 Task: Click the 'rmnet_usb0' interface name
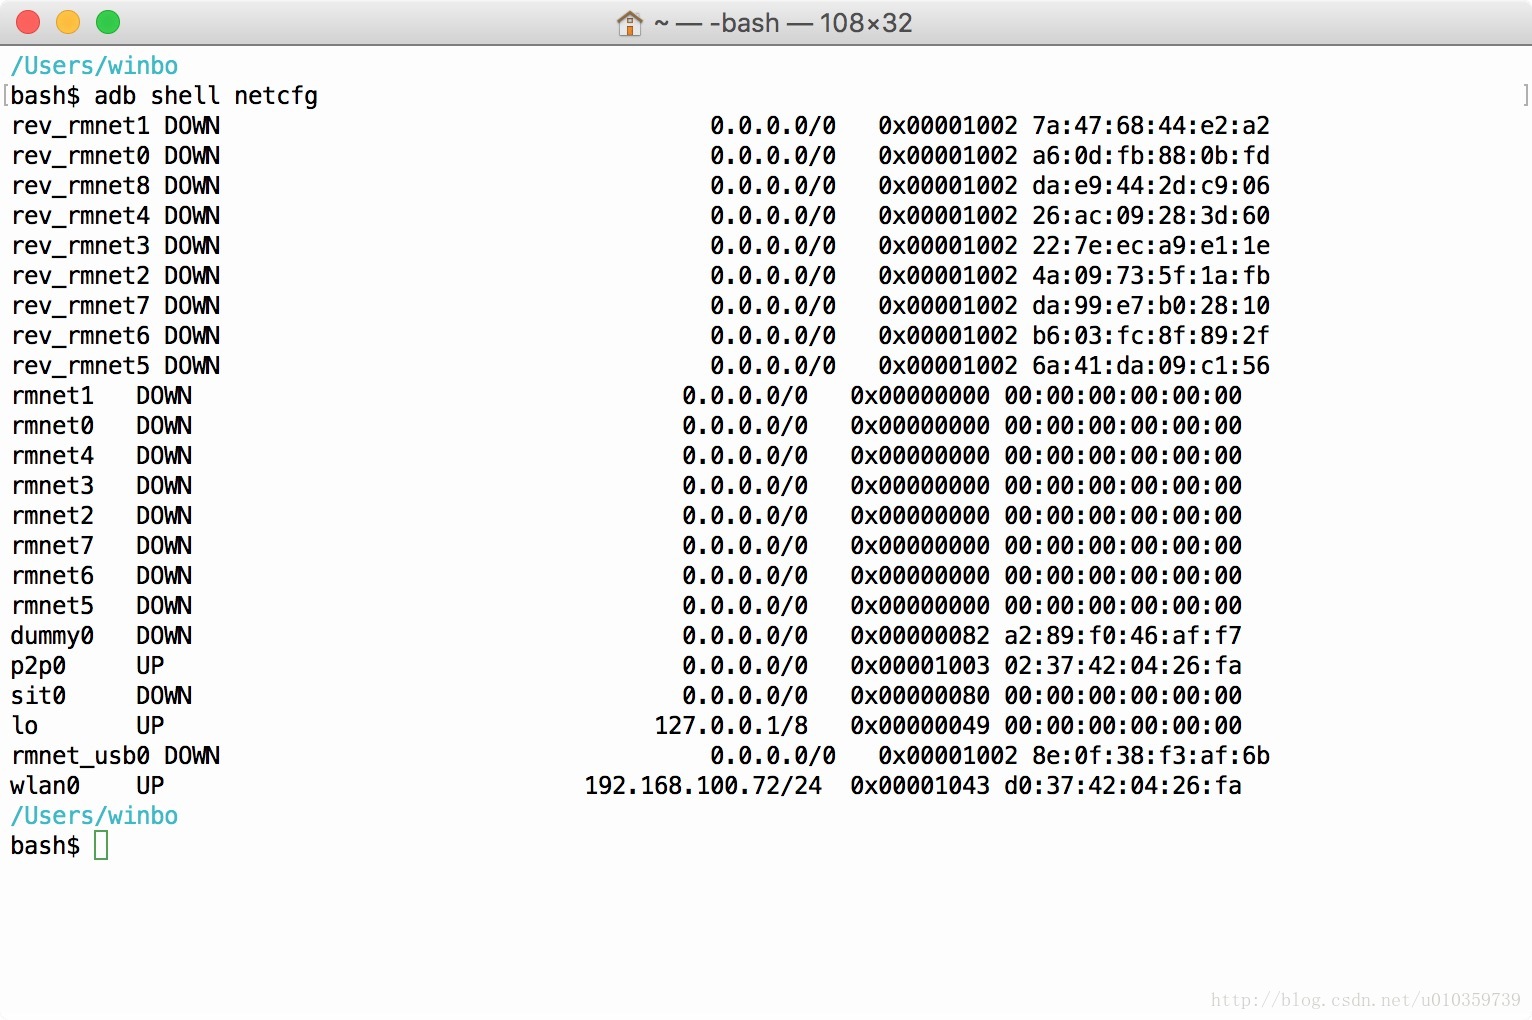tap(80, 756)
